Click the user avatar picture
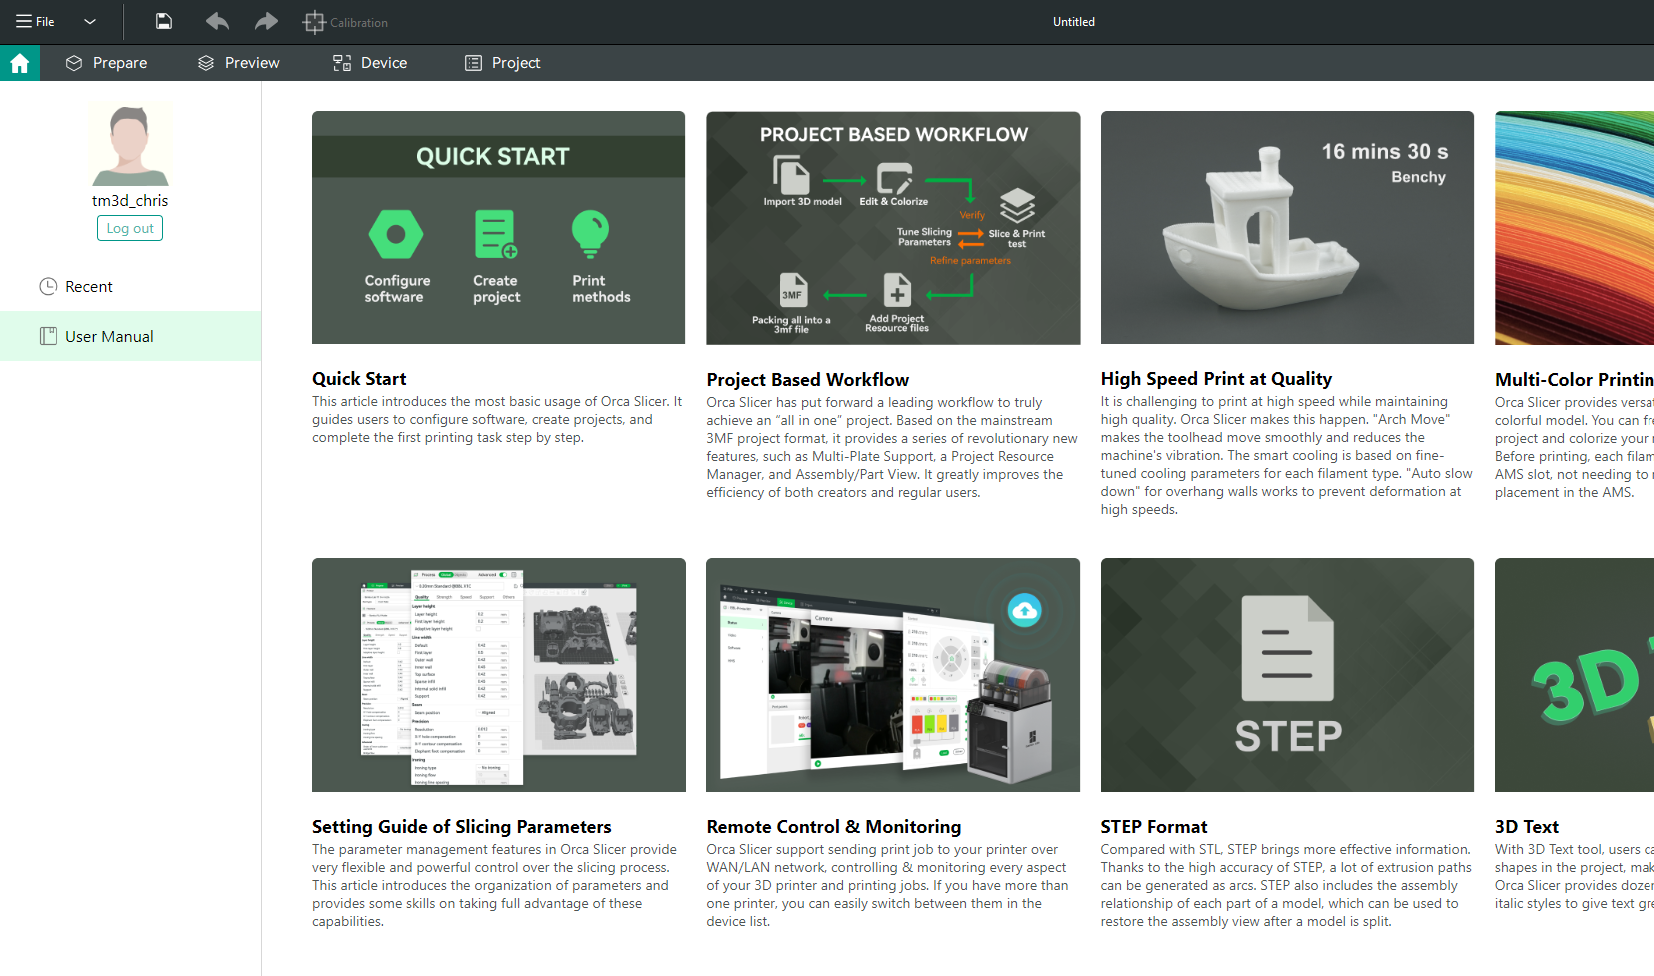This screenshot has width=1654, height=976. (x=130, y=144)
